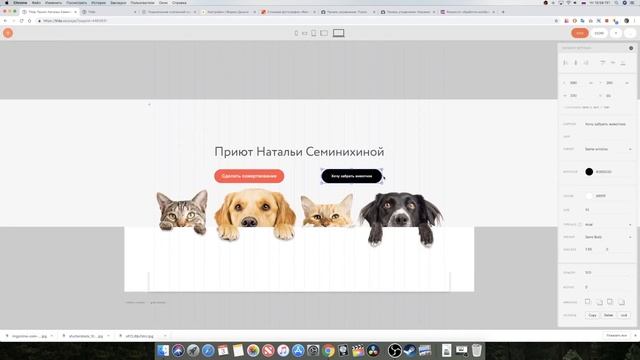Open App Store icon in the dock
640x360 pixels.
pos(298,350)
